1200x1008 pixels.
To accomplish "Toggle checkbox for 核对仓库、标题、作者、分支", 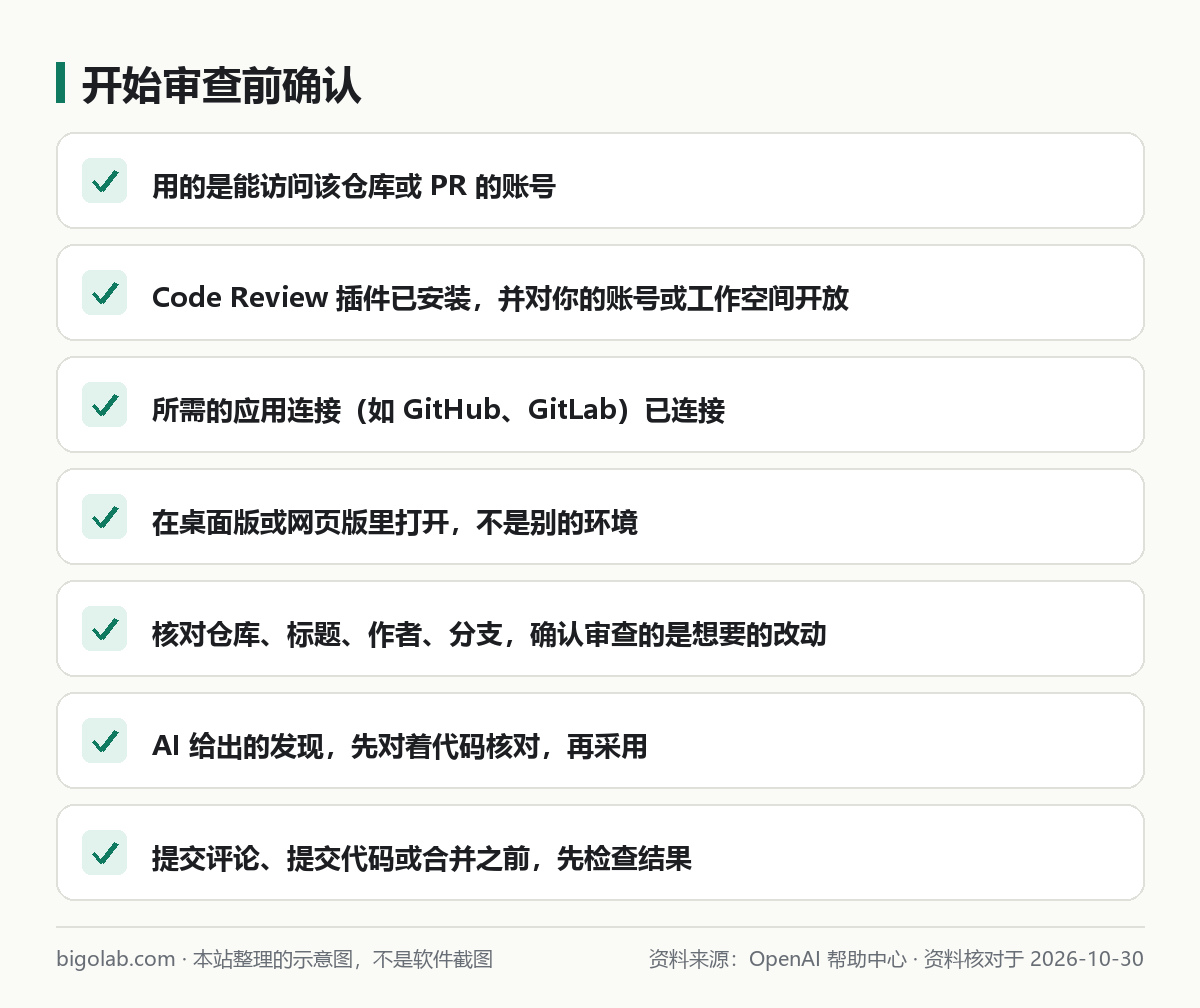I will 104,629.
